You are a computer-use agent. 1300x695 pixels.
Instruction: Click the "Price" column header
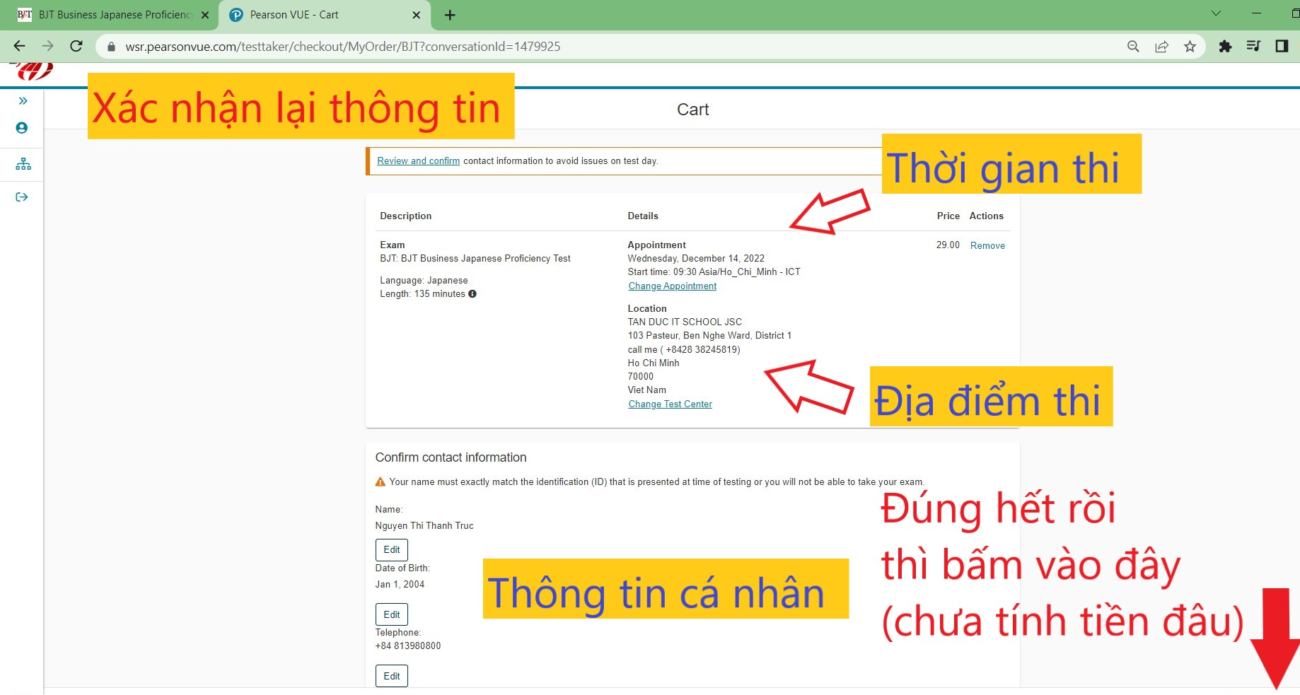[x=948, y=216]
